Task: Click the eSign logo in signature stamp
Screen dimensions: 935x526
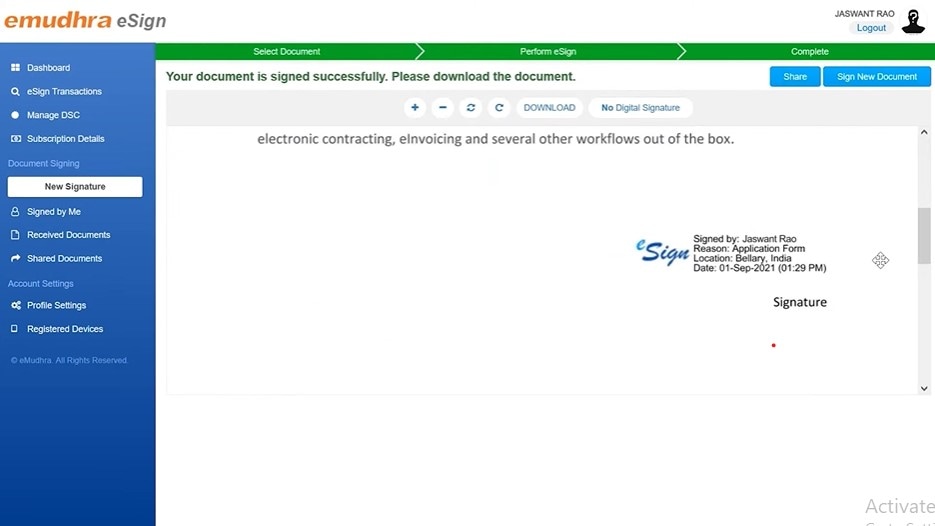Action: 662,252
